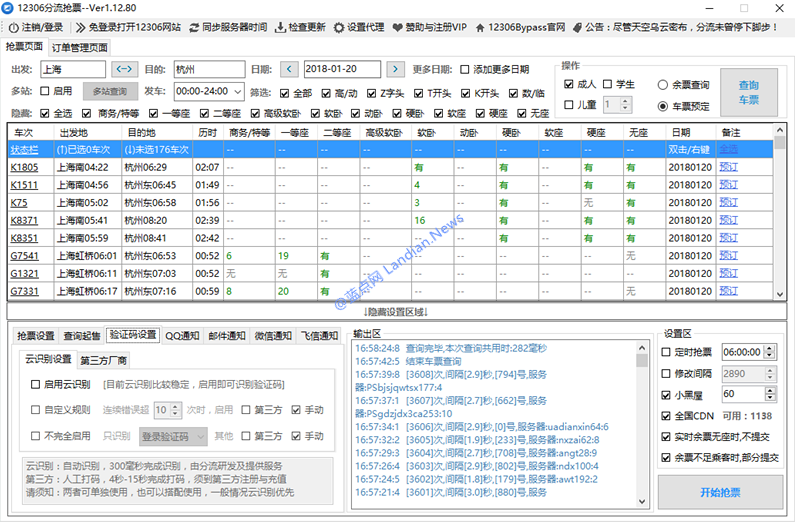Toggle 全国CDN checkbox
Screen dimensions: 795x522
(x=666, y=416)
